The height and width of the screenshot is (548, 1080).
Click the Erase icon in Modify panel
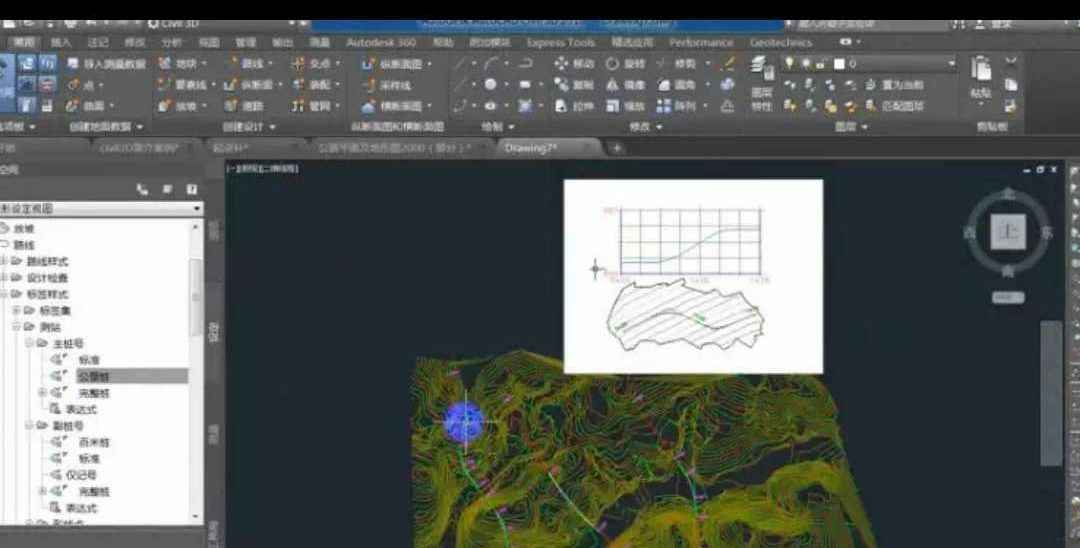click(x=727, y=63)
